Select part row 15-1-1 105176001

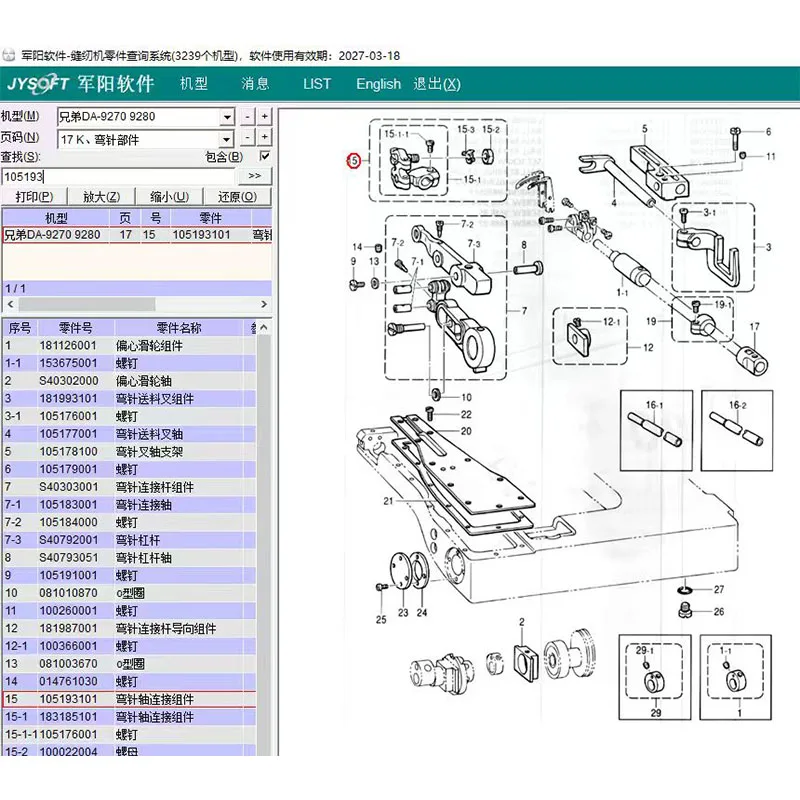coord(129,735)
